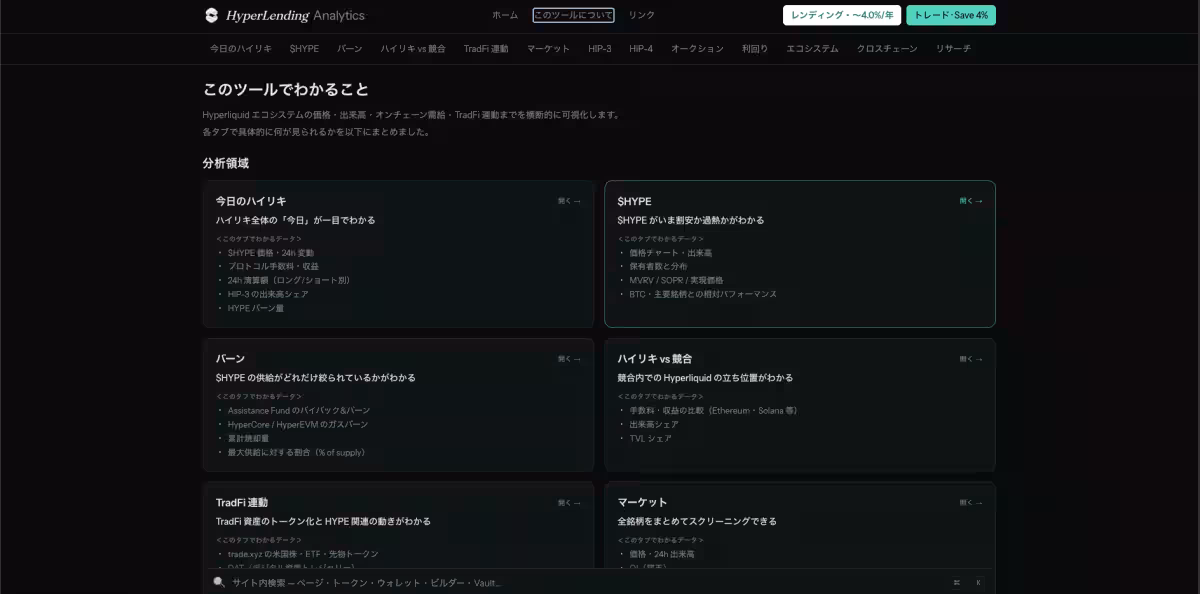Click '最大供給に対する割合（% of supply）' item
The height and width of the screenshot is (594, 1200).
tap(296, 453)
